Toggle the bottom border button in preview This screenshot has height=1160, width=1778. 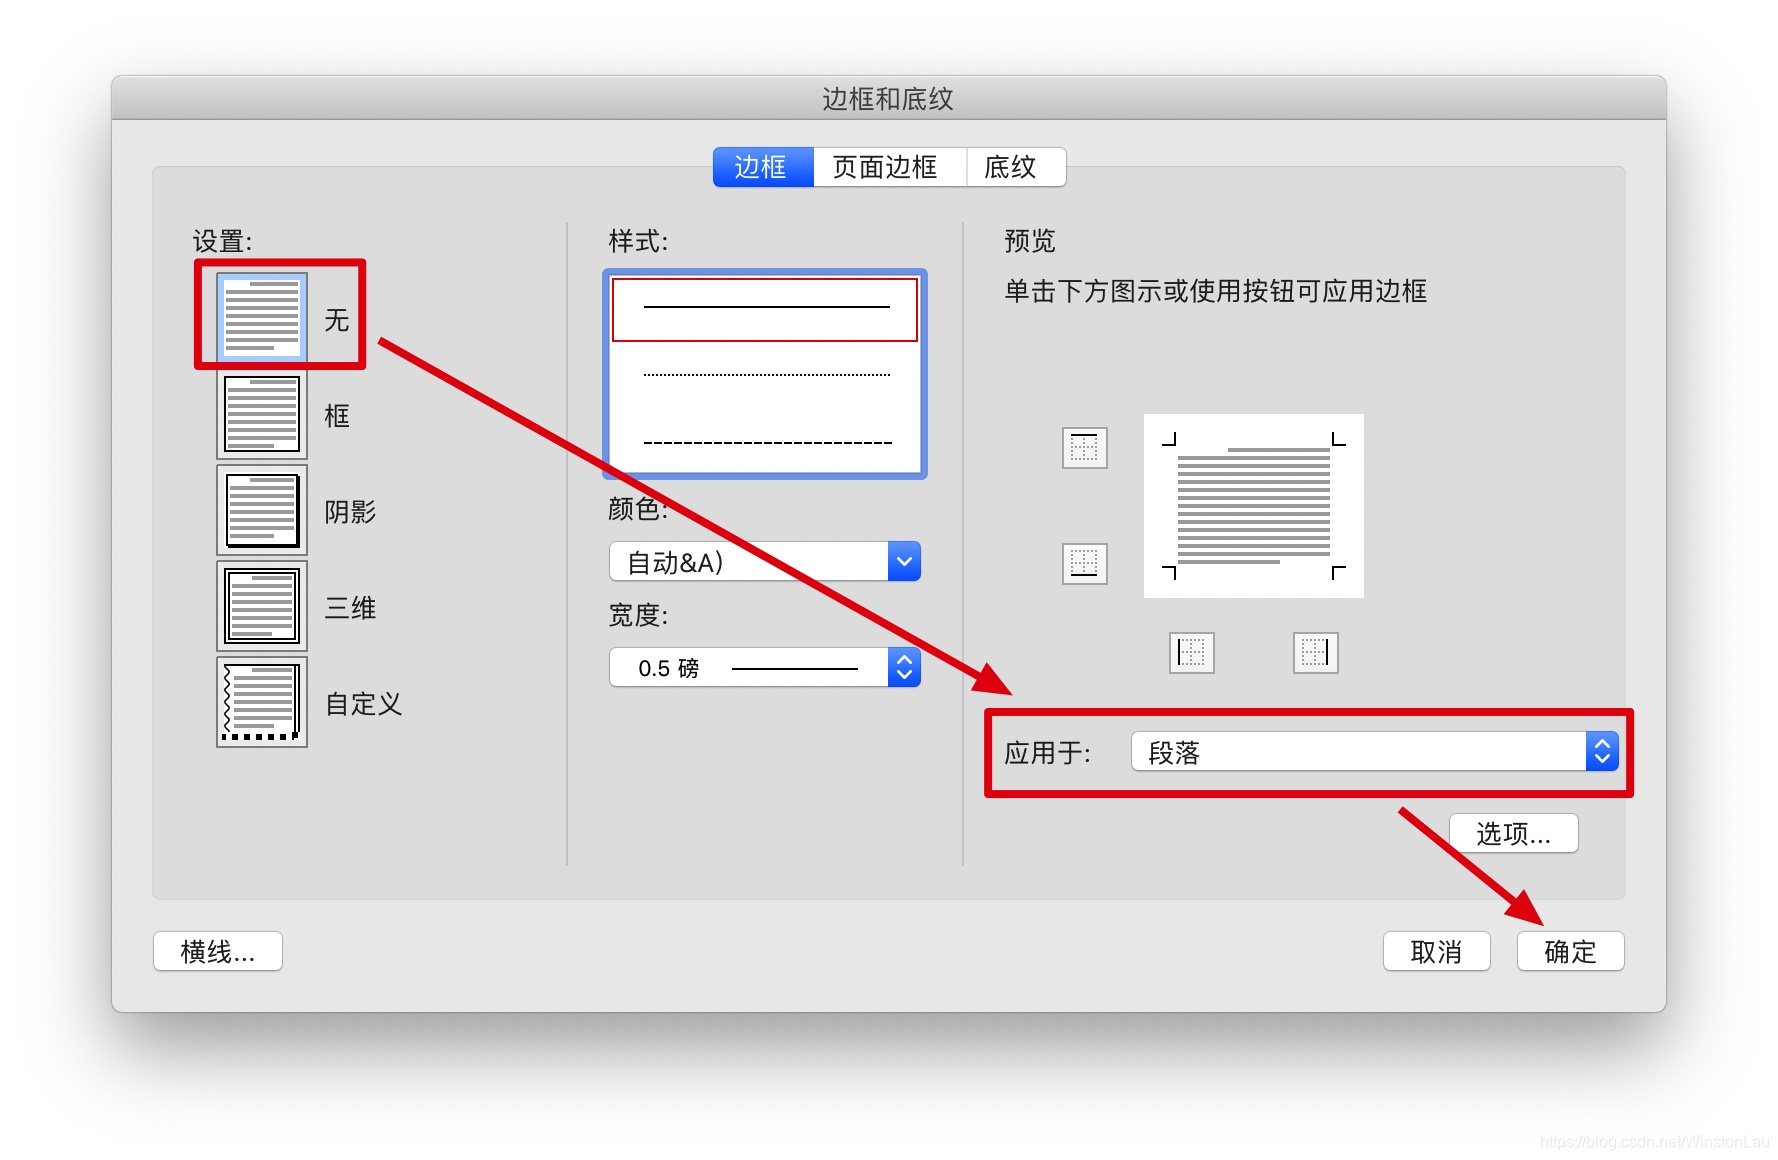[1084, 563]
